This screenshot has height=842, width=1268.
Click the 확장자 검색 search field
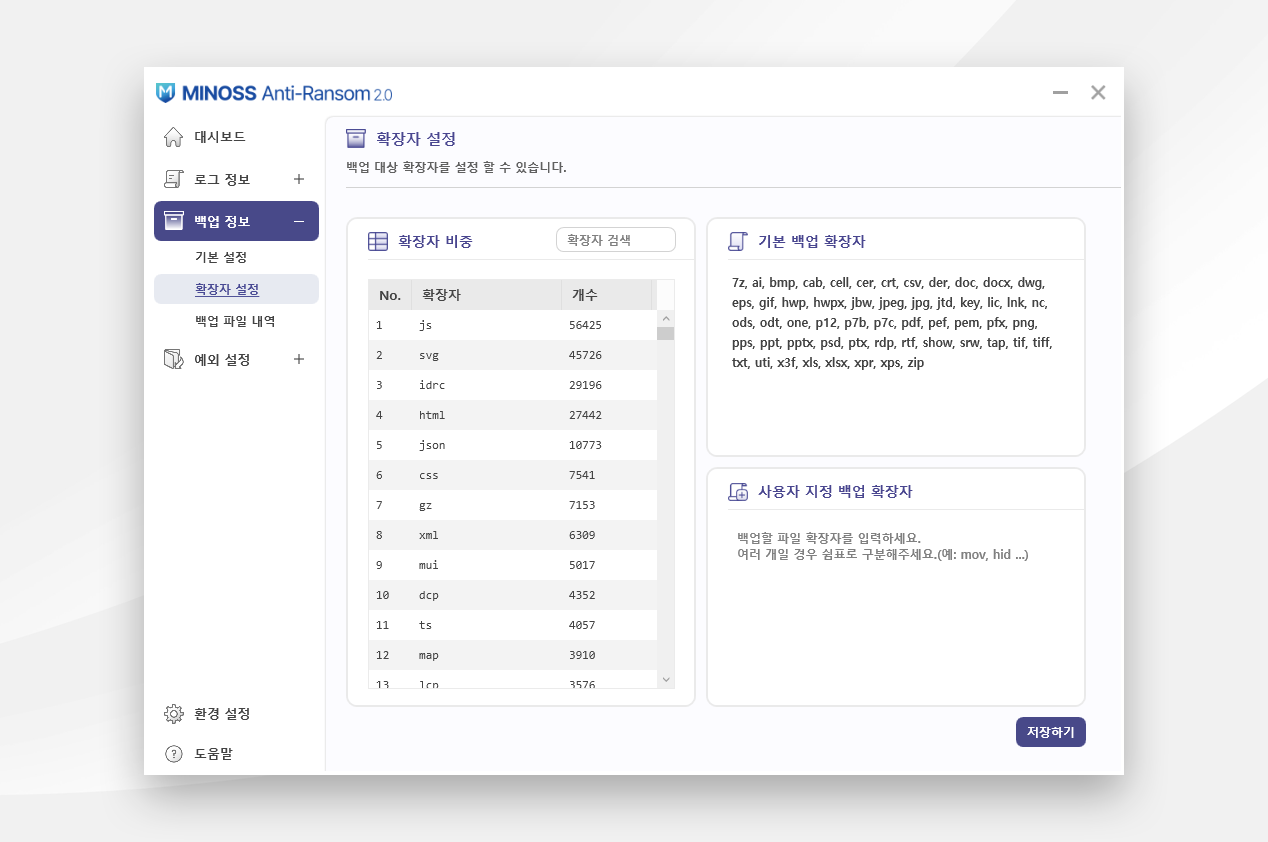[616, 240]
